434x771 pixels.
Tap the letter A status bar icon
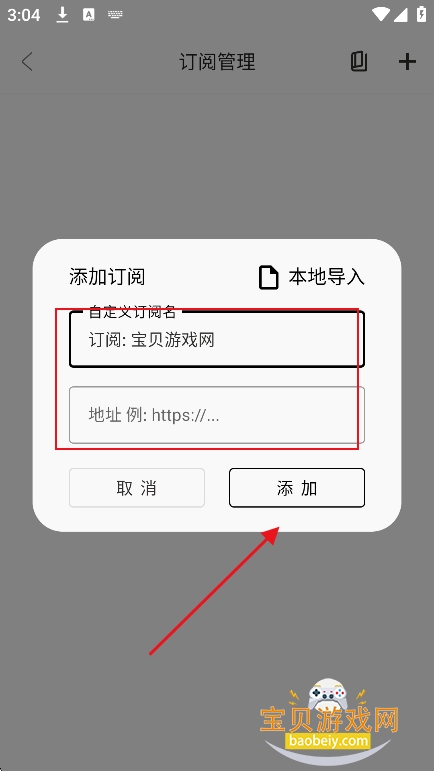click(x=88, y=15)
